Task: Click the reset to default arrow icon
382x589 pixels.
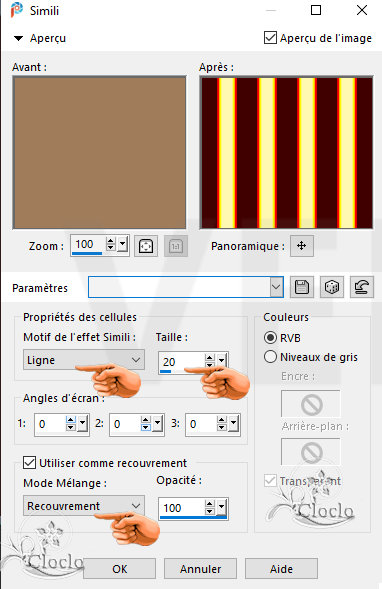Action: pyautogui.click(x=361, y=287)
